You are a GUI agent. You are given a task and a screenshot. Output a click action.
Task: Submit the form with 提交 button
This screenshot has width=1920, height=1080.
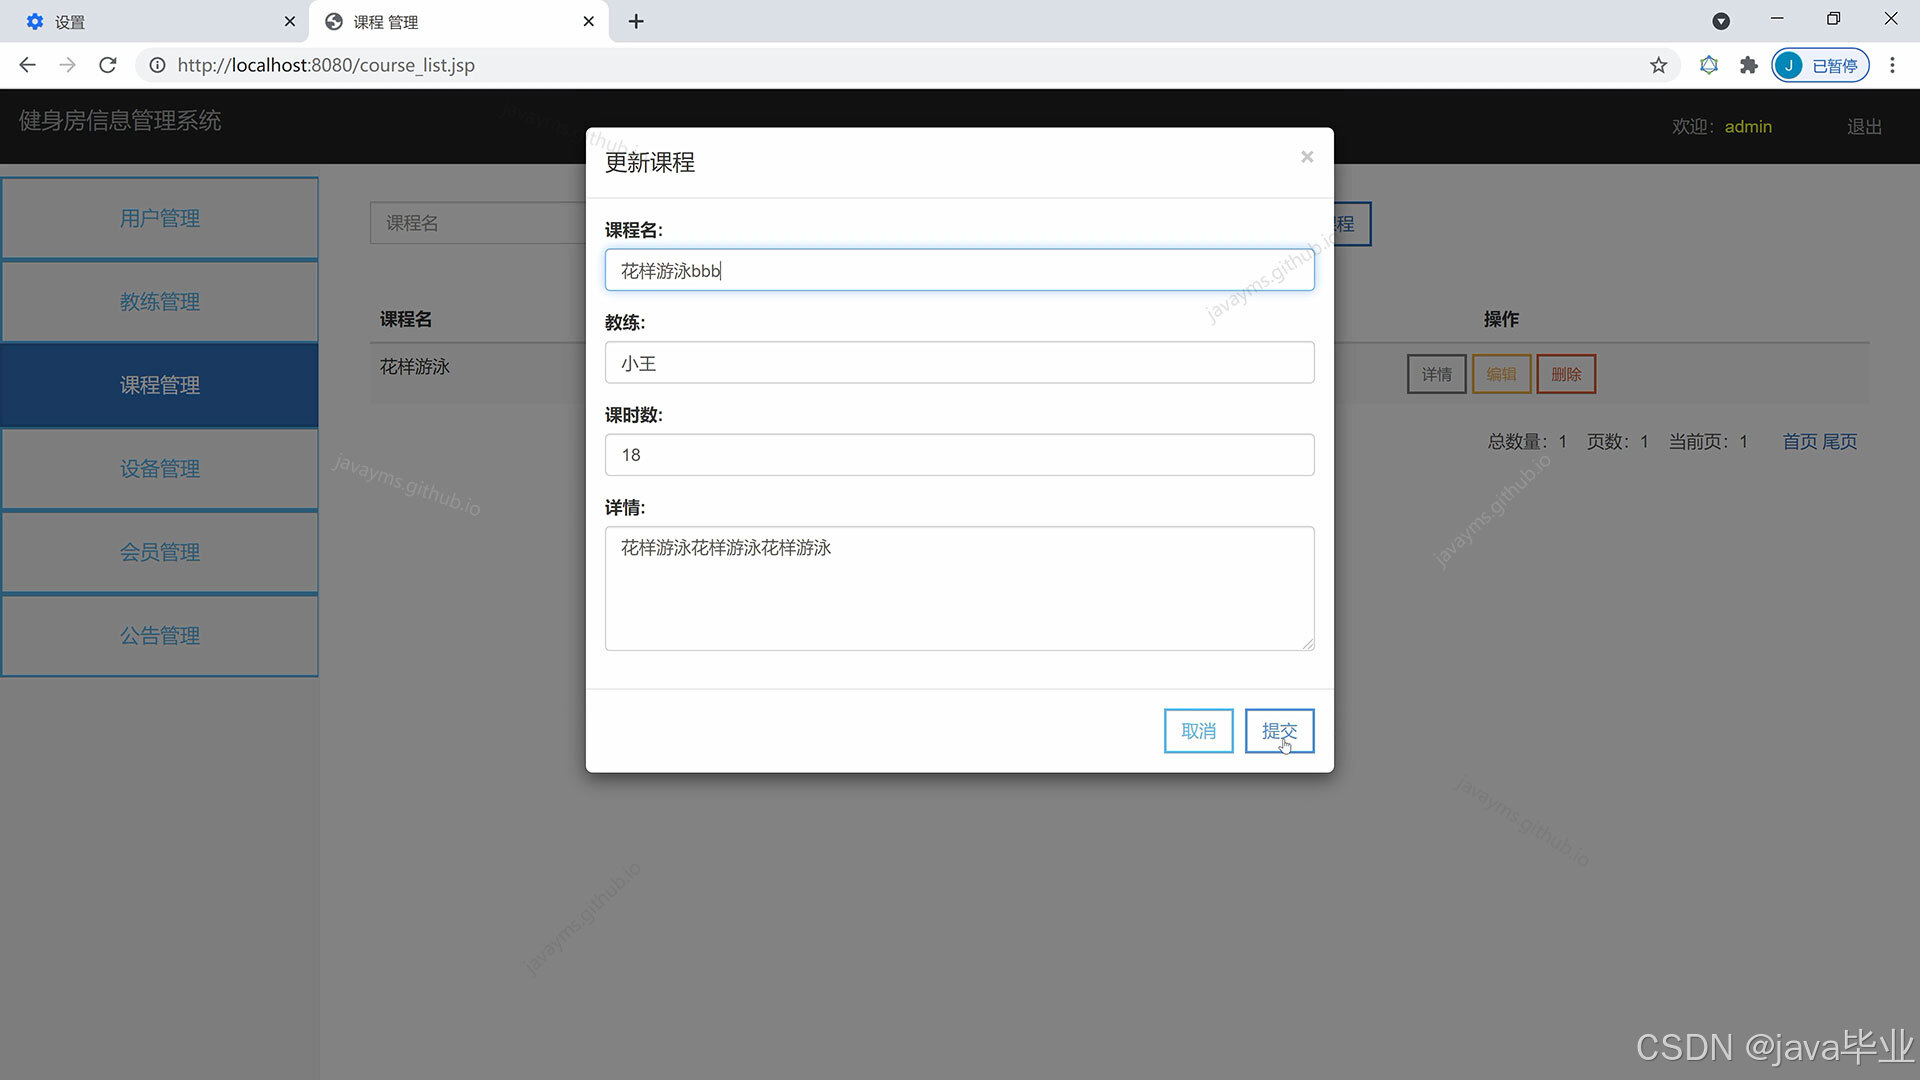tap(1279, 731)
